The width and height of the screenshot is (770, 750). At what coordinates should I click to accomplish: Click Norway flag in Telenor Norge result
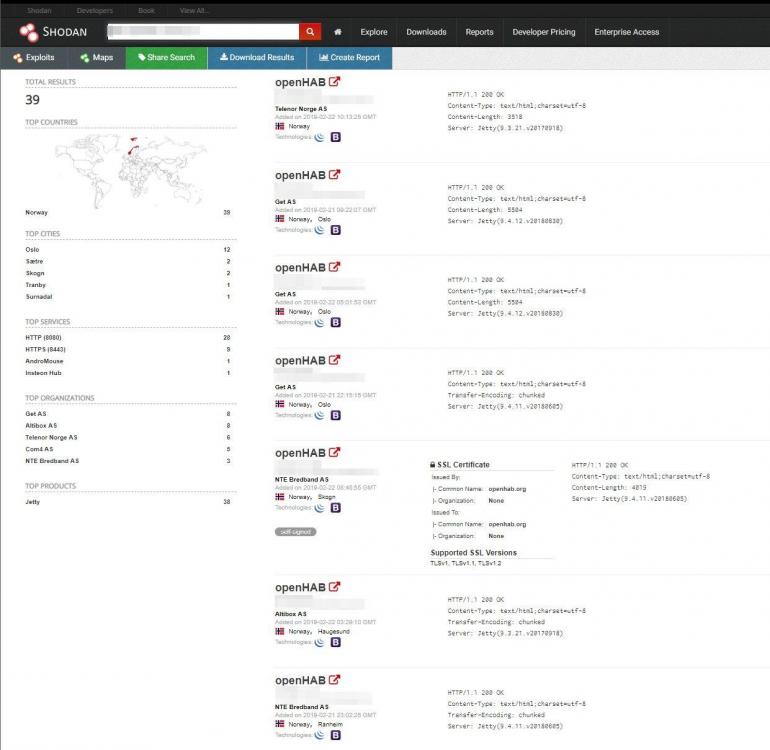280,126
